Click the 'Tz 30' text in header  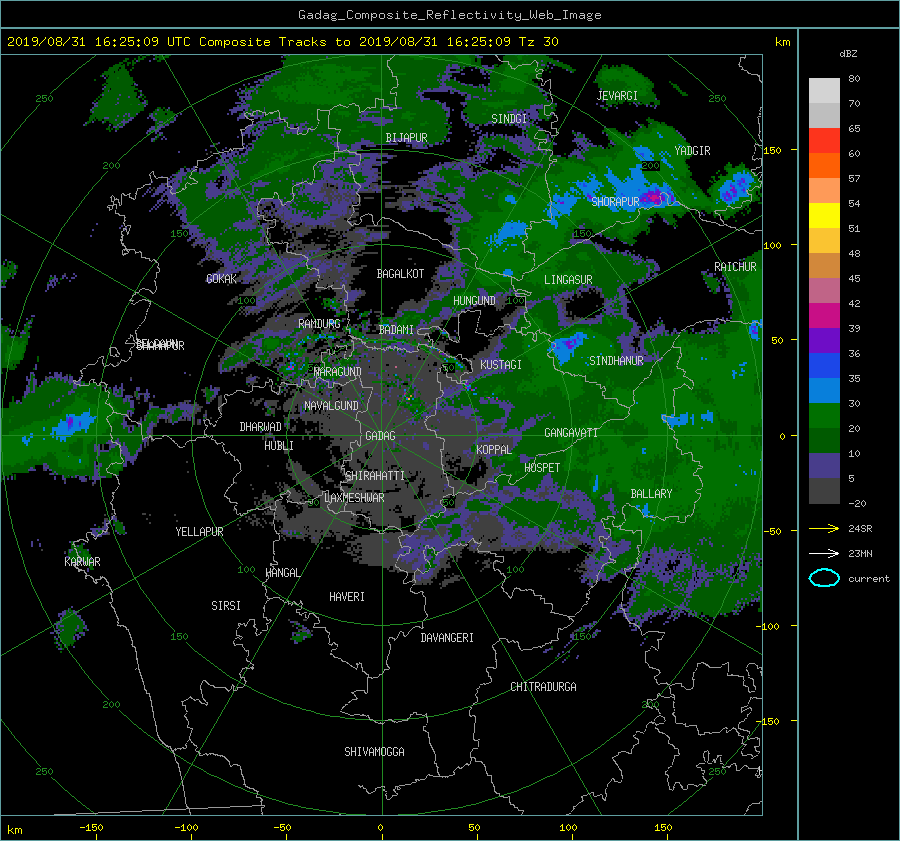(x=538, y=42)
